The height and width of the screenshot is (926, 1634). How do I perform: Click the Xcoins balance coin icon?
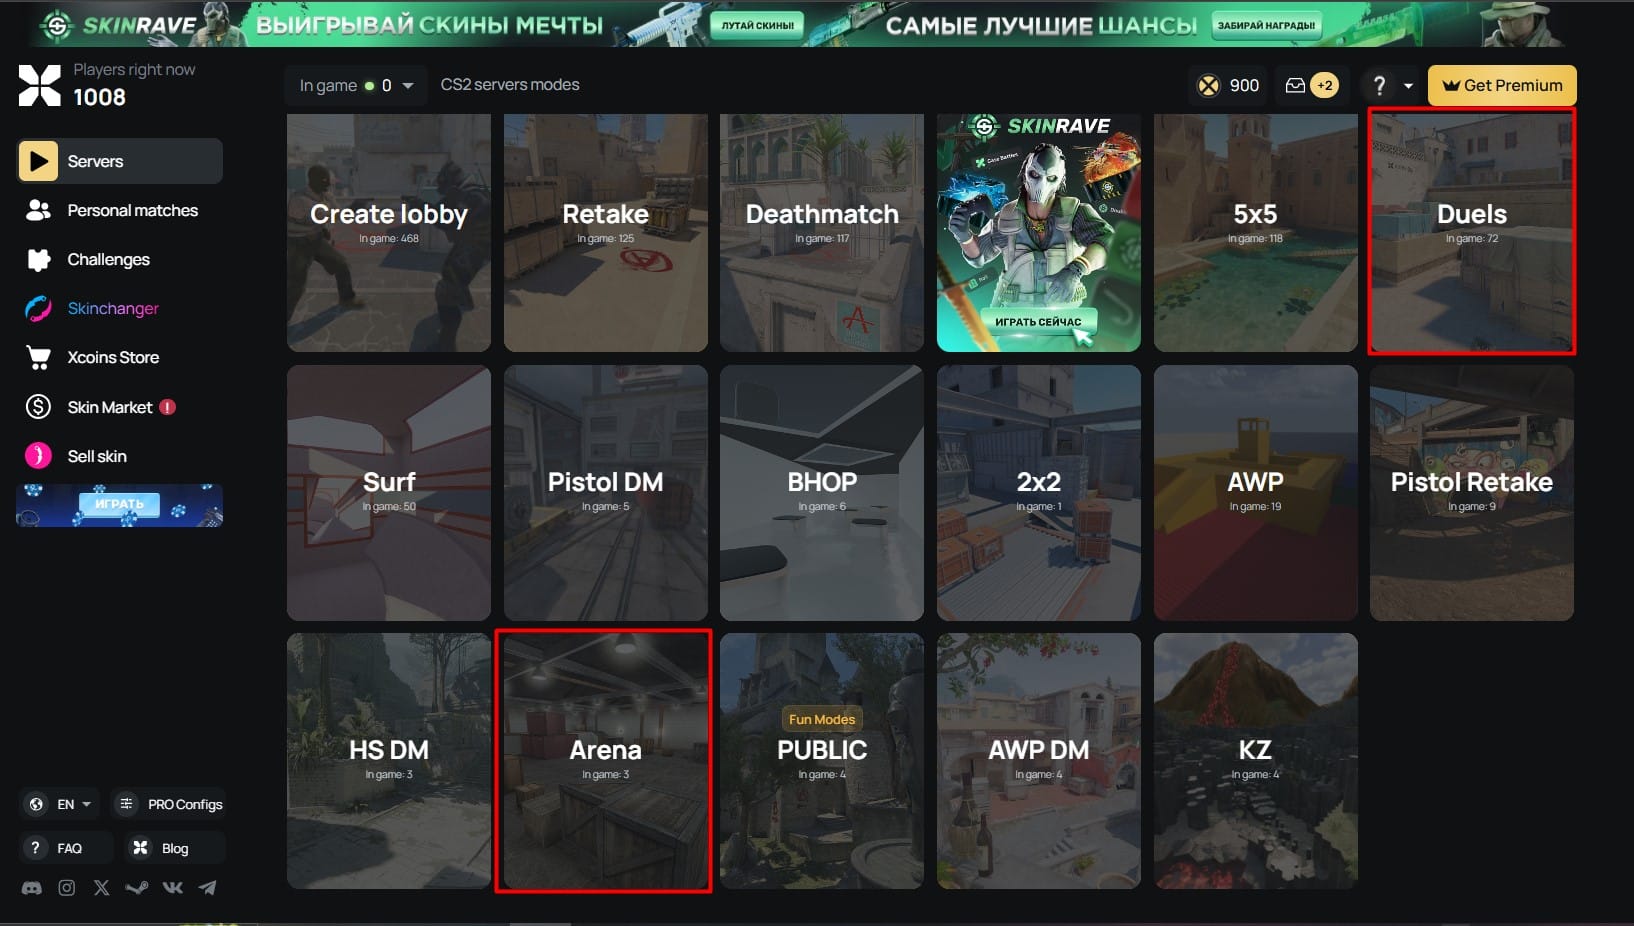click(1209, 86)
